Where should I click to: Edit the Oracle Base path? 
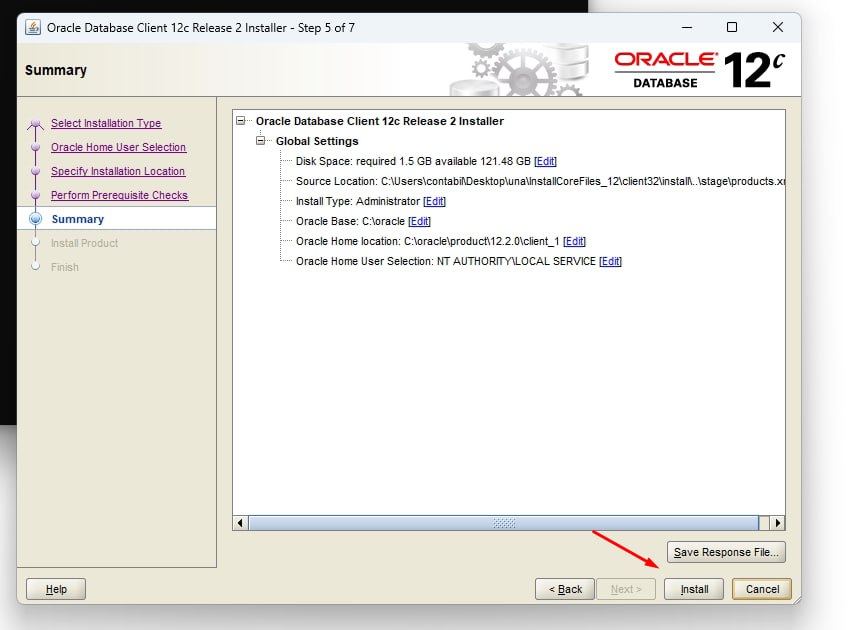point(419,221)
